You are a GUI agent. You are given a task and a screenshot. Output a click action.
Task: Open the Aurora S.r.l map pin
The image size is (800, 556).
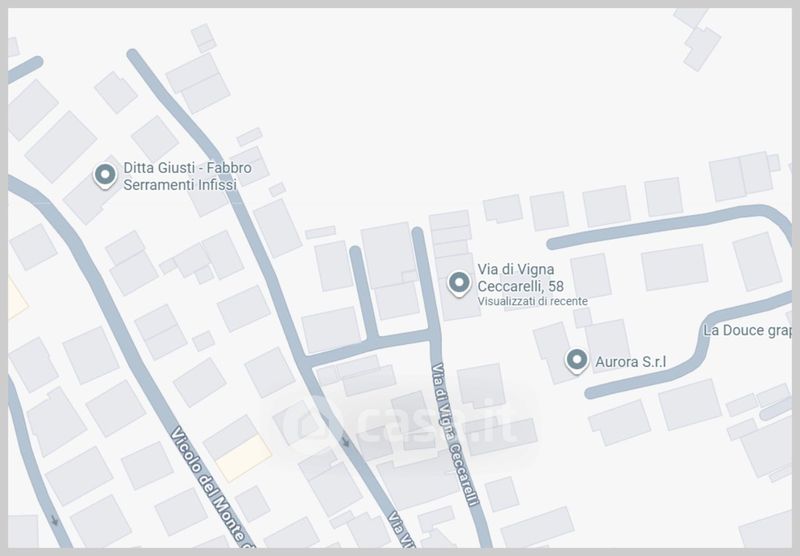(577, 361)
